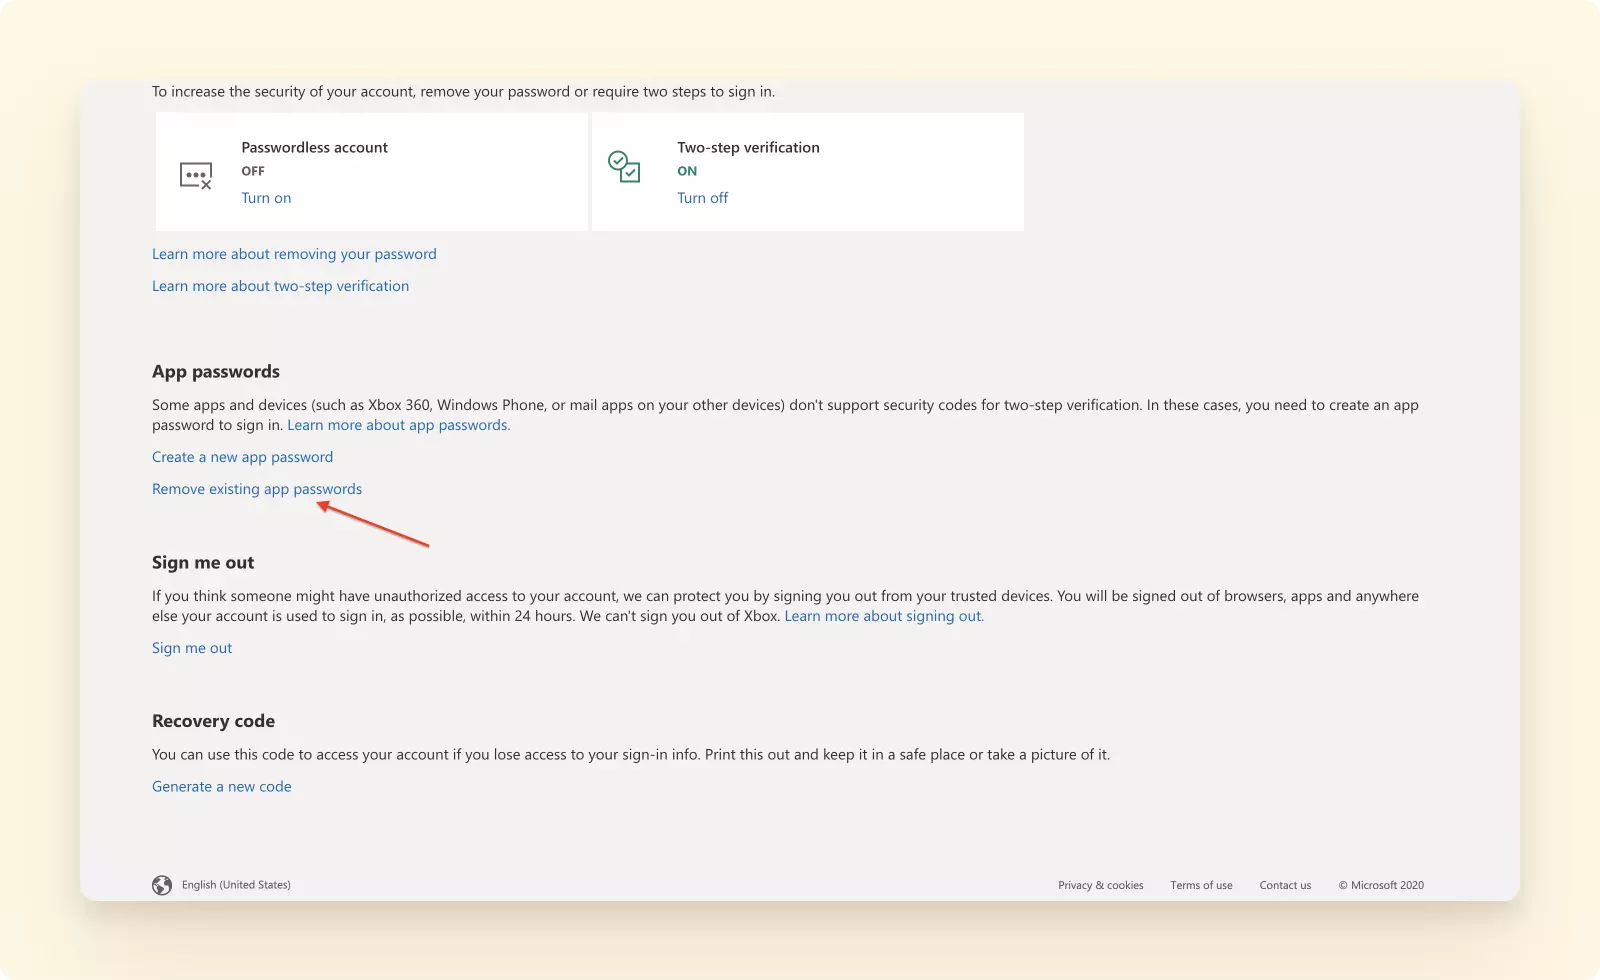Screen dimensions: 1600x980
Task: Generate a new recovery code
Action: (222, 787)
